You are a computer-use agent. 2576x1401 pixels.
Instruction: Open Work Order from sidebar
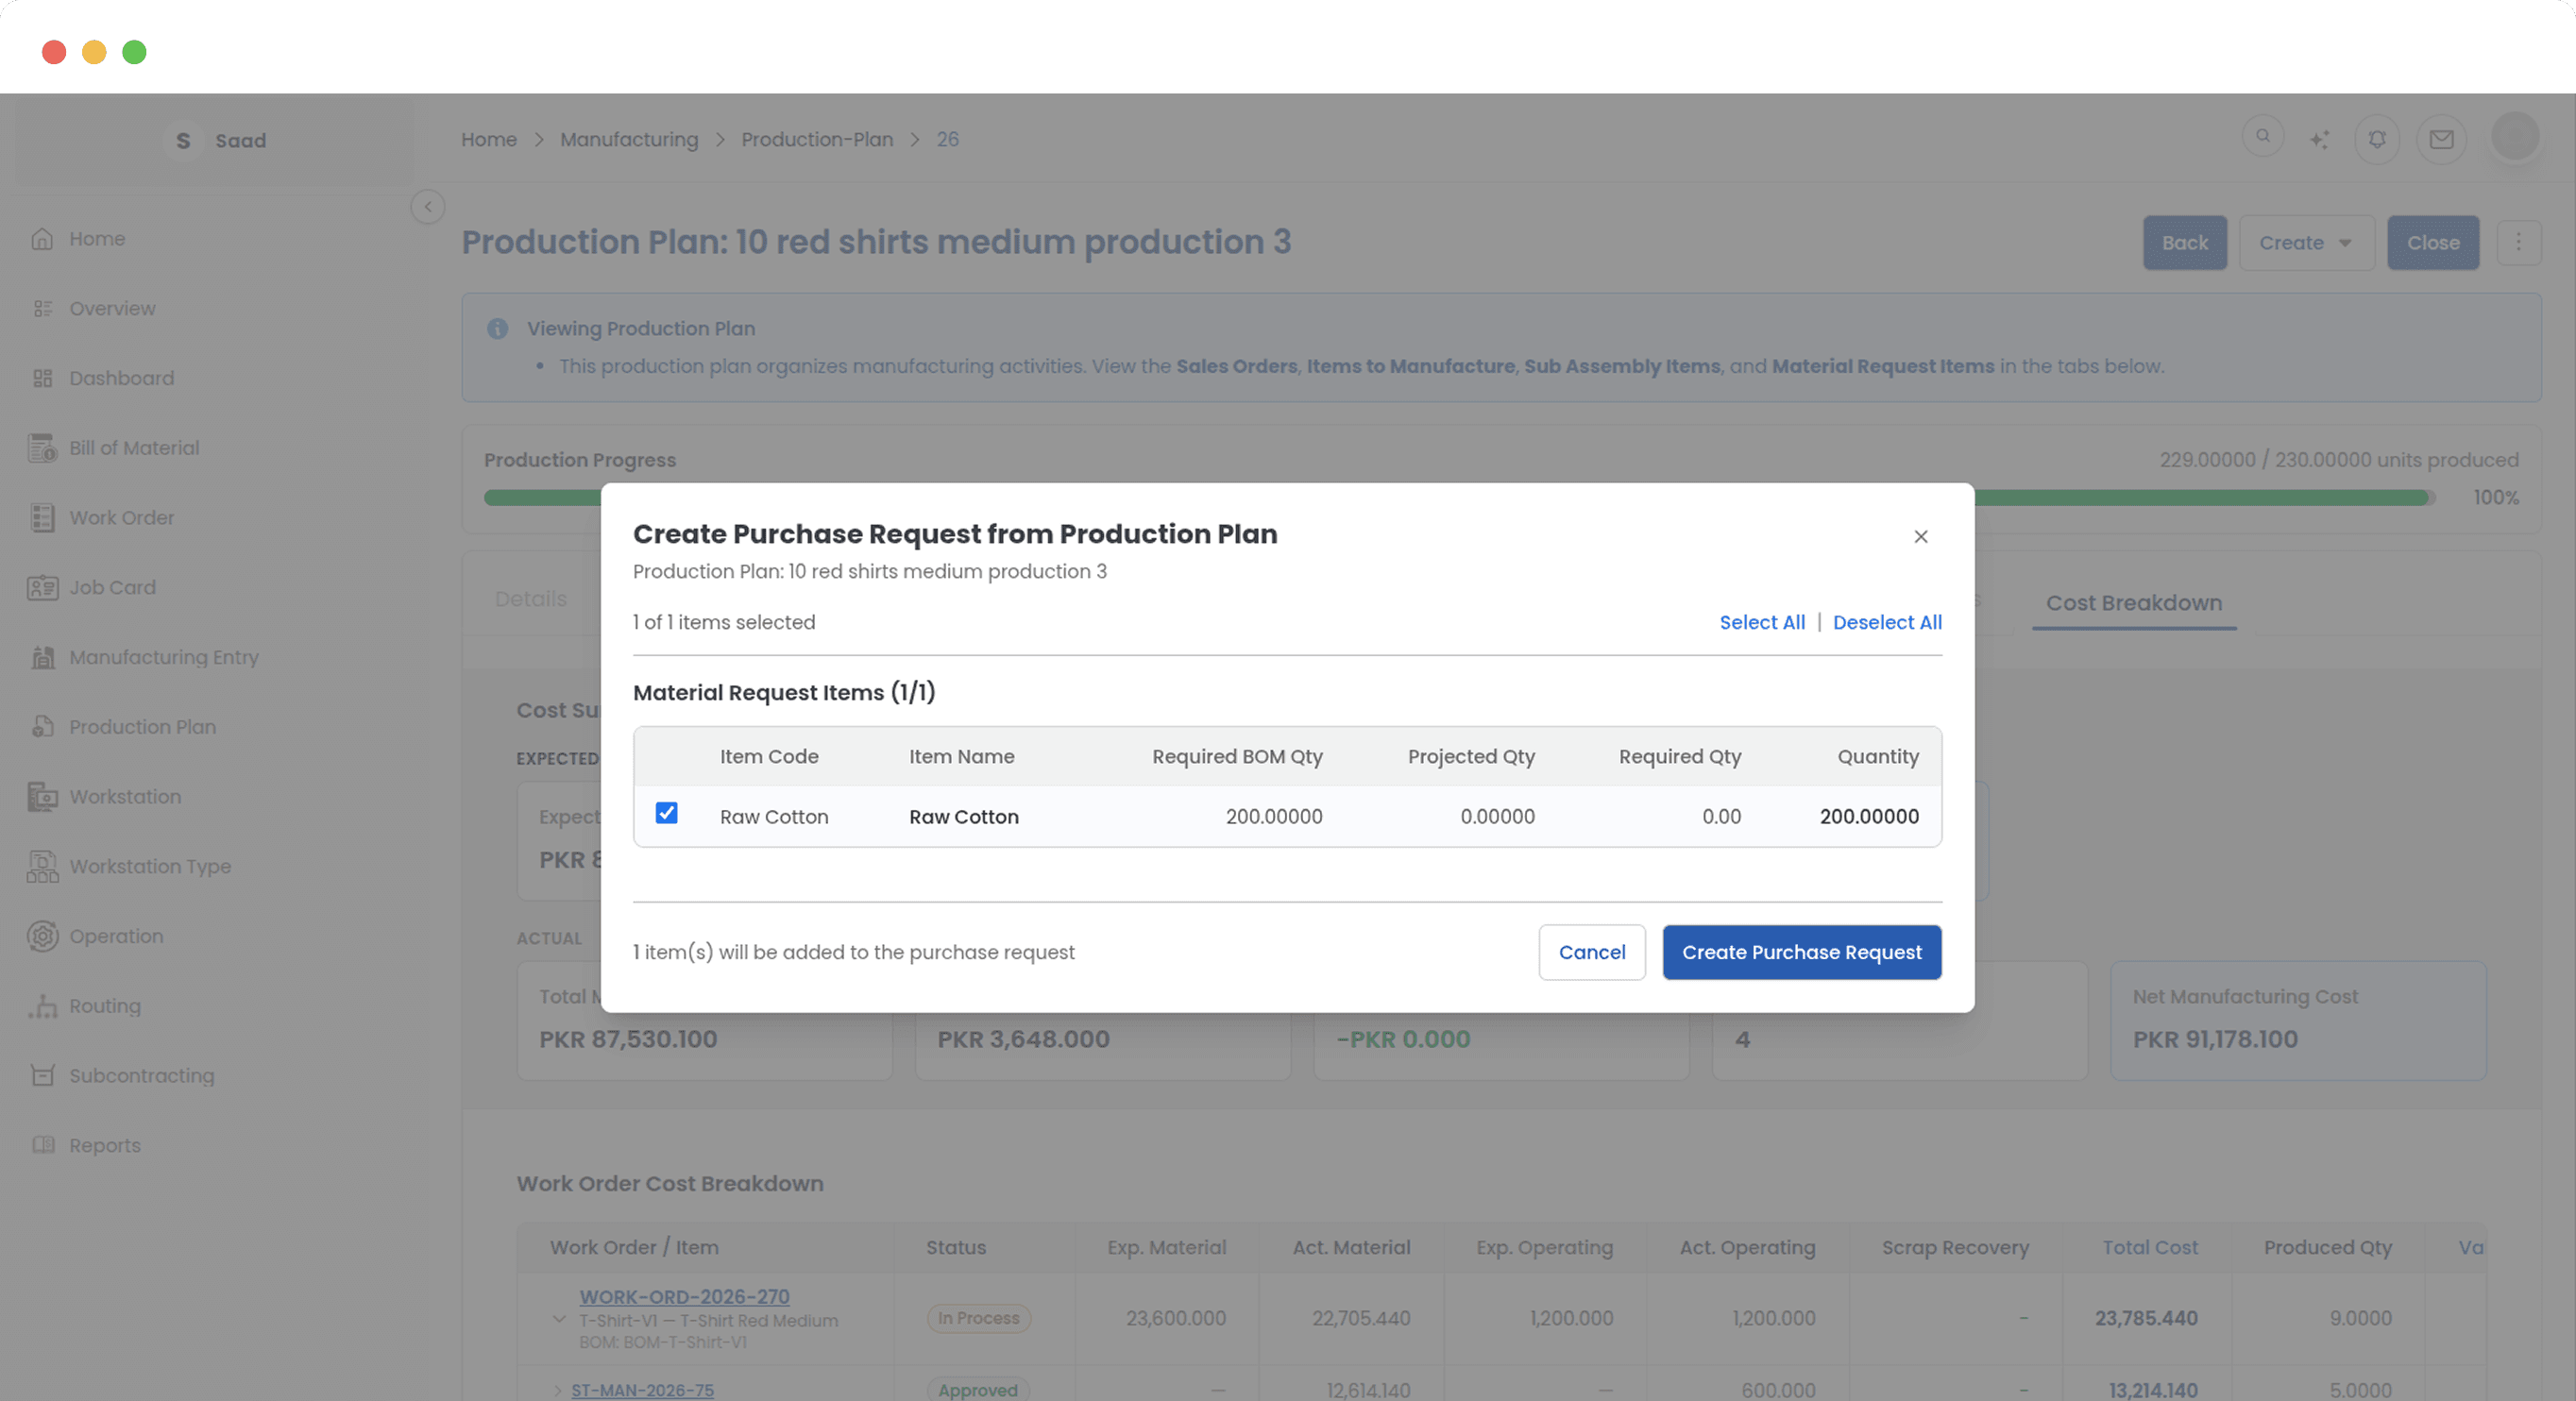[121, 518]
